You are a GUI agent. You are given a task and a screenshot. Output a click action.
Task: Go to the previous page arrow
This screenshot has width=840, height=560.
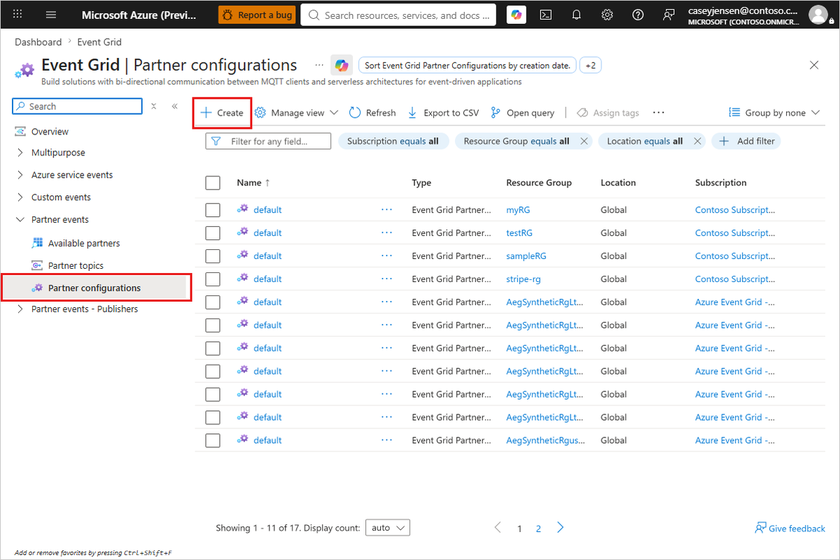click(x=498, y=527)
